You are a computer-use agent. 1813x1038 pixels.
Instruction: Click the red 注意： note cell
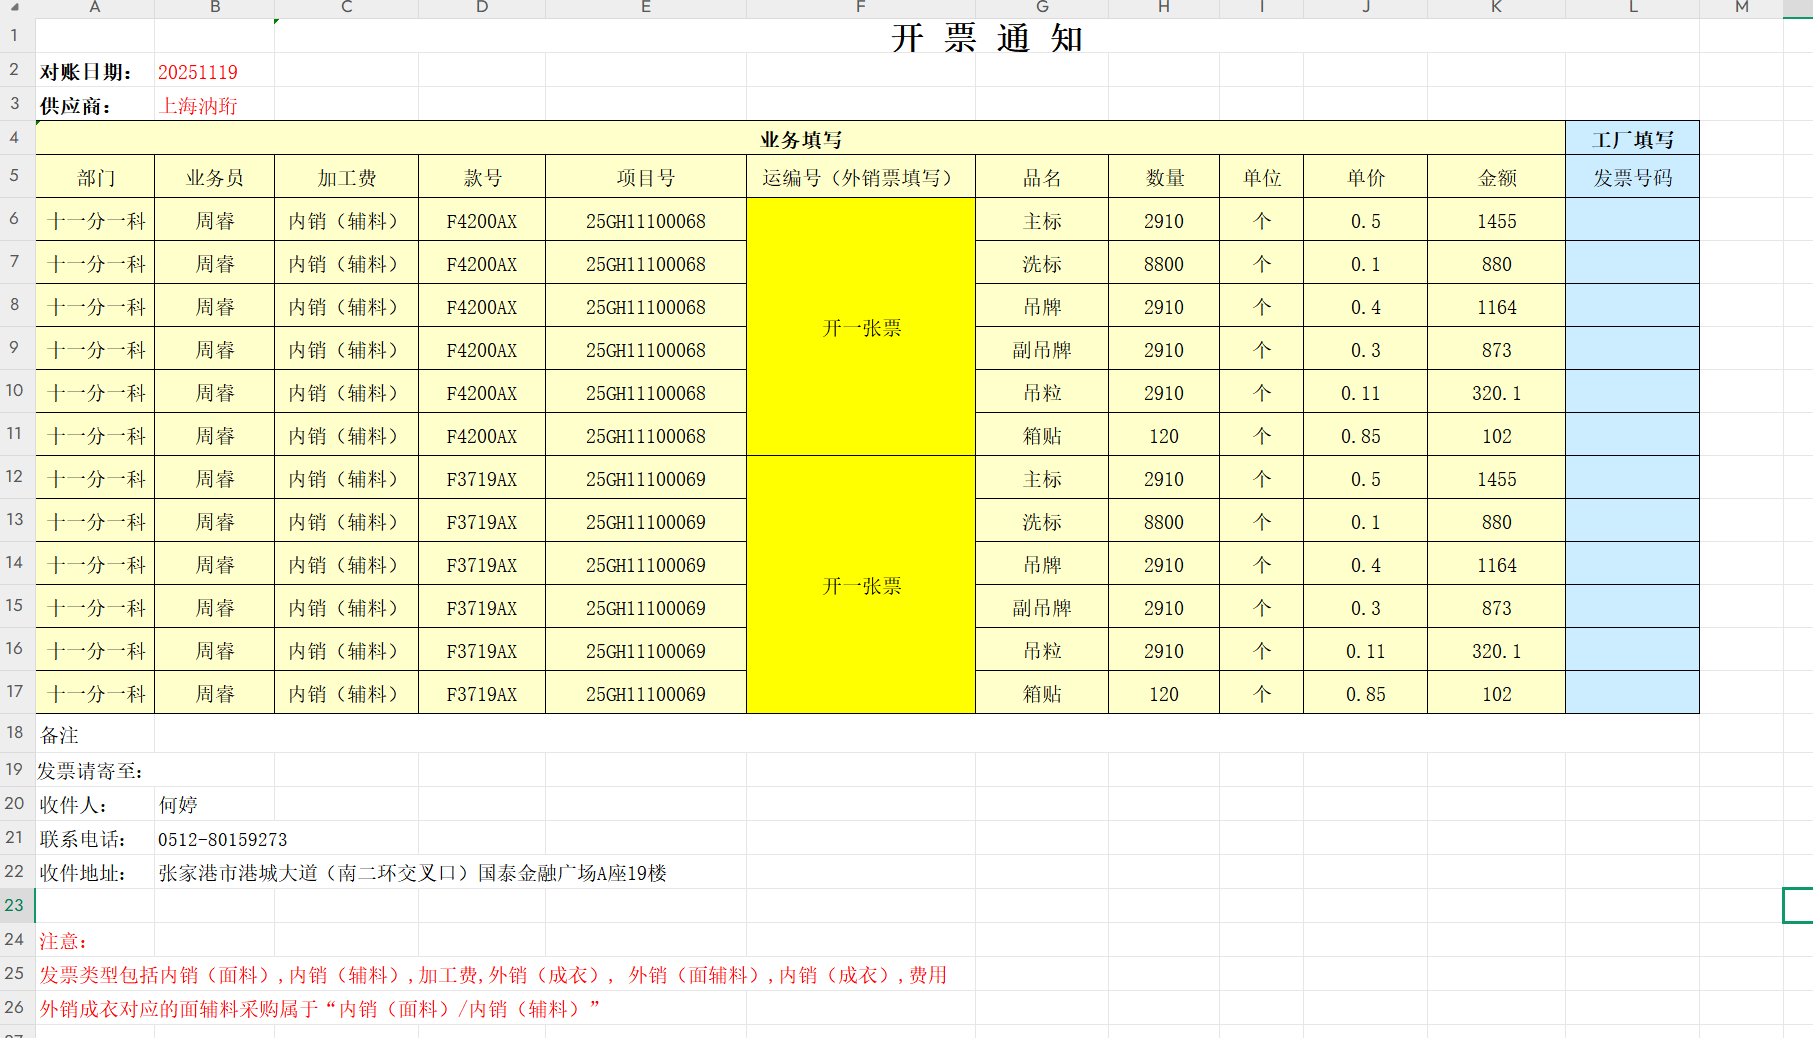click(63, 941)
